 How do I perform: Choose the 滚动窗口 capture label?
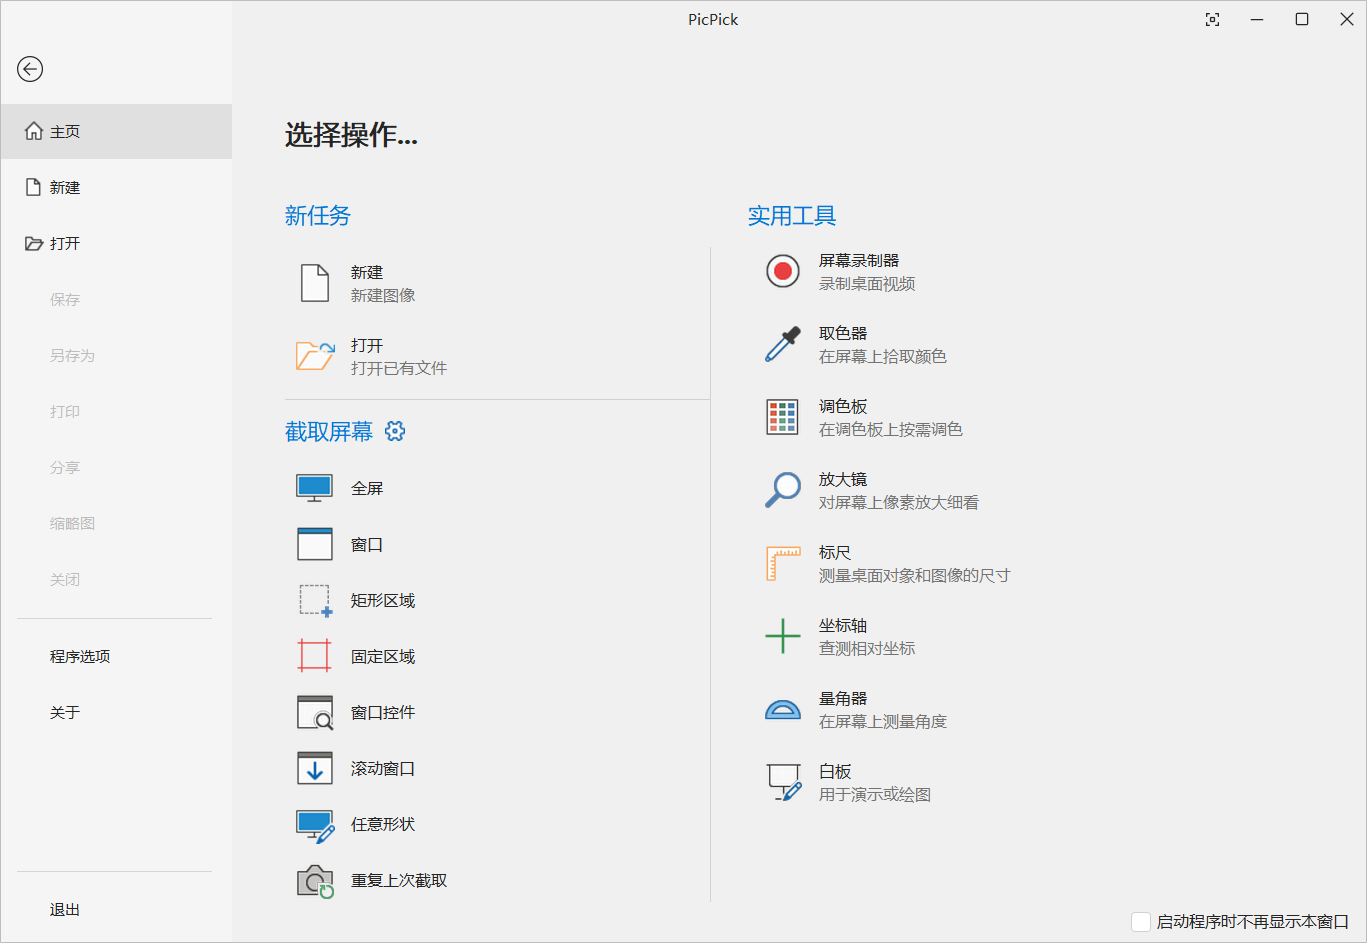pos(383,768)
